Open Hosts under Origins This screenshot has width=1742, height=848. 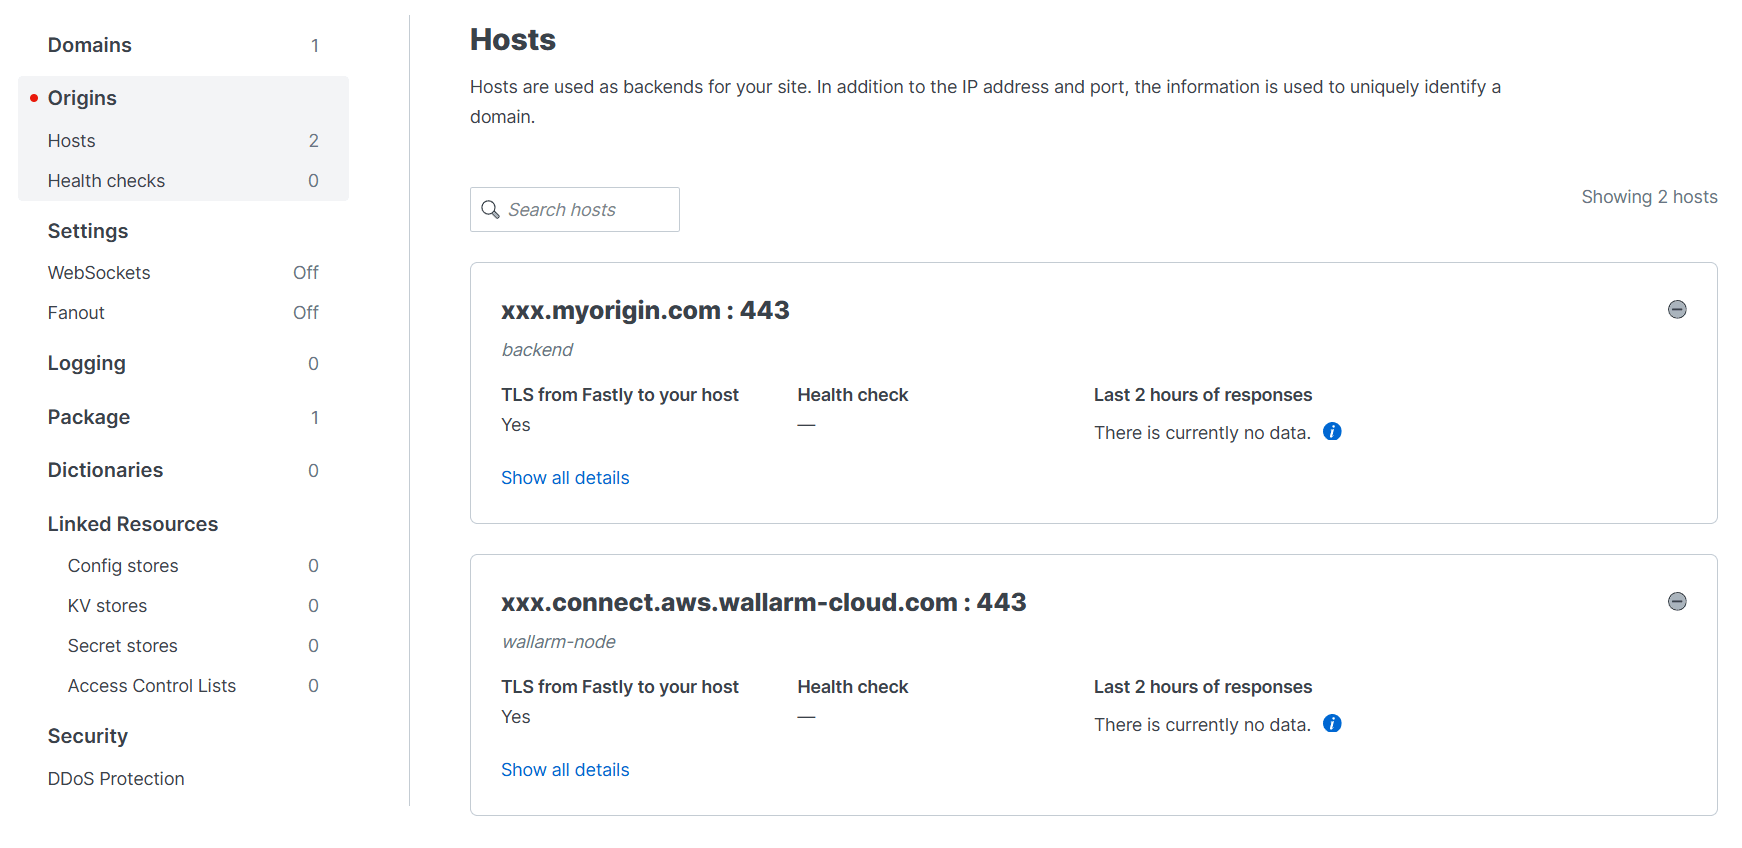point(72,141)
